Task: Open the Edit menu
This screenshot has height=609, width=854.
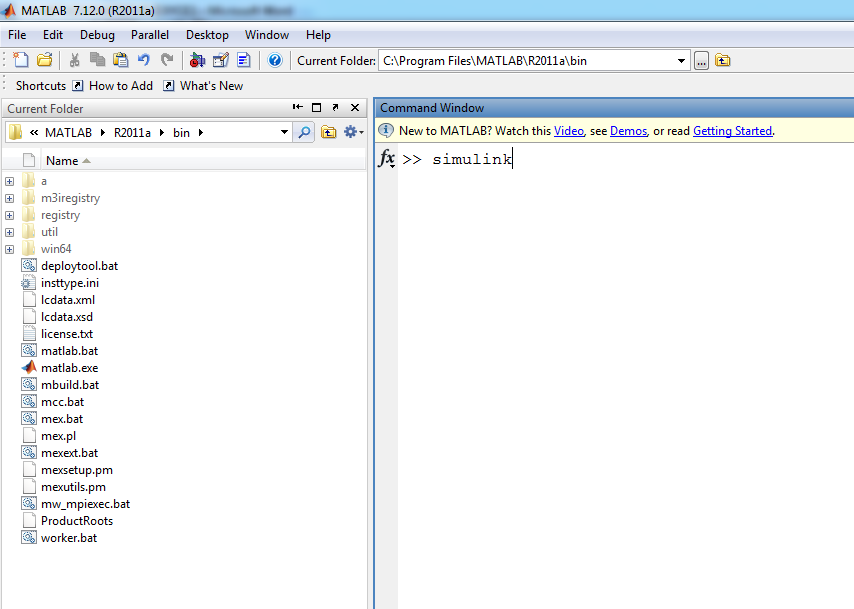Action: click(x=53, y=35)
